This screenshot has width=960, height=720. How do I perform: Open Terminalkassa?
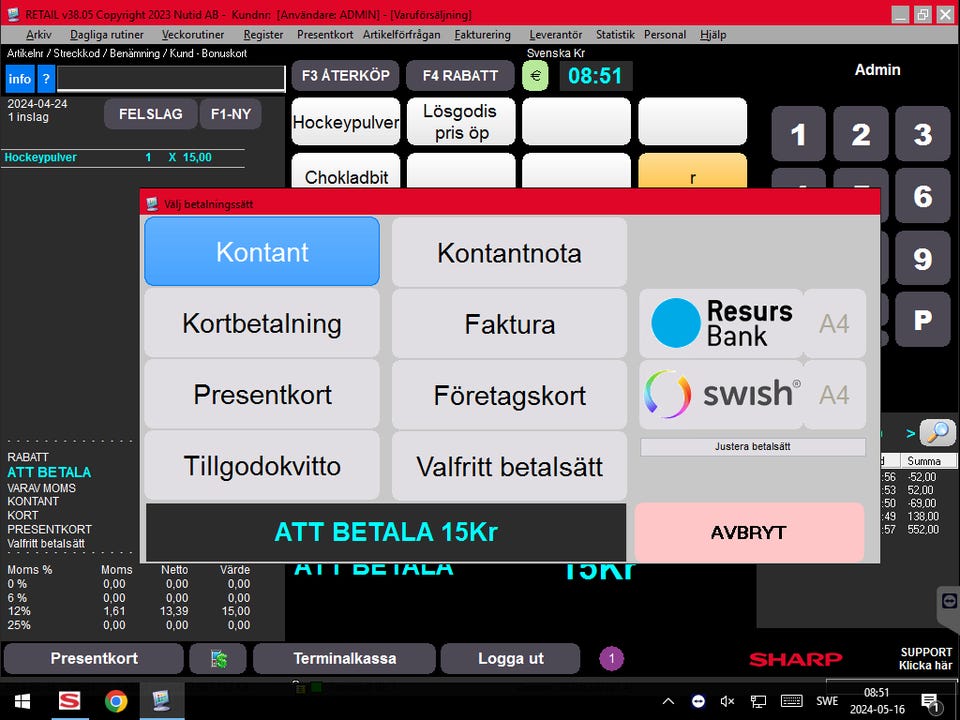[x=345, y=658]
